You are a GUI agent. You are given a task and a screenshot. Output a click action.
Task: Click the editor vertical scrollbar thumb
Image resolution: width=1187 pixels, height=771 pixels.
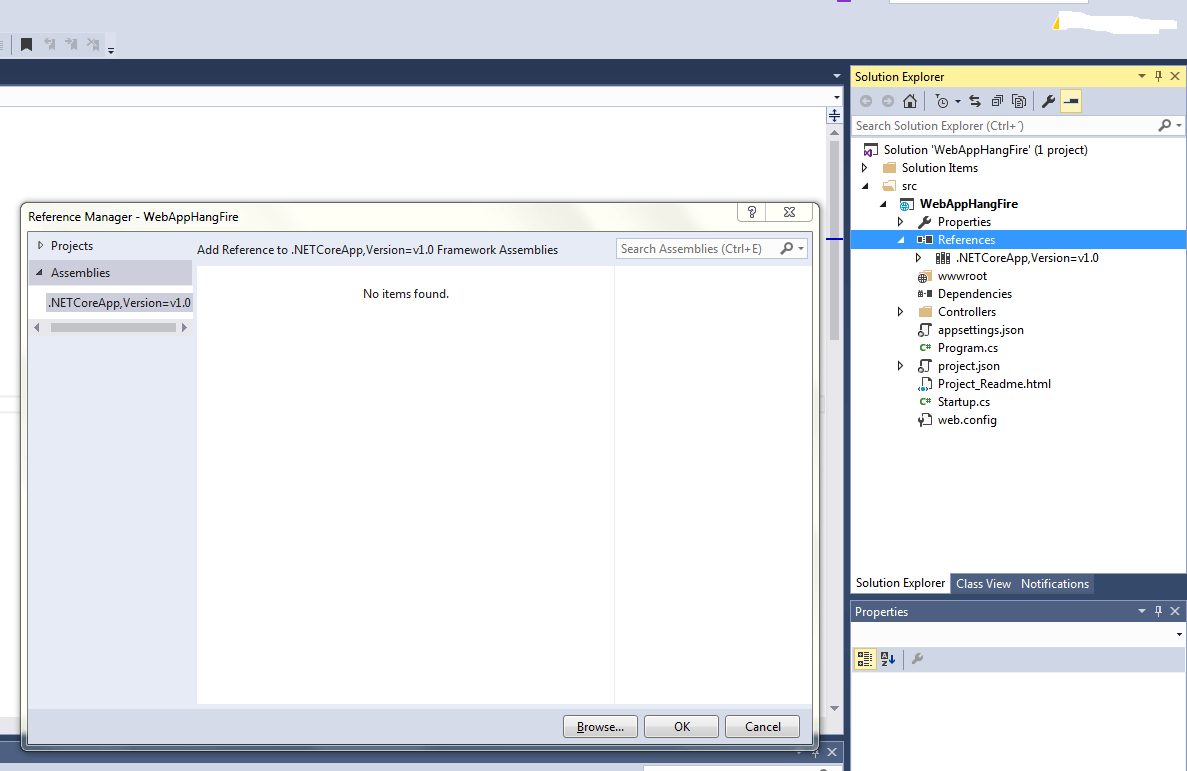(x=834, y=240)
